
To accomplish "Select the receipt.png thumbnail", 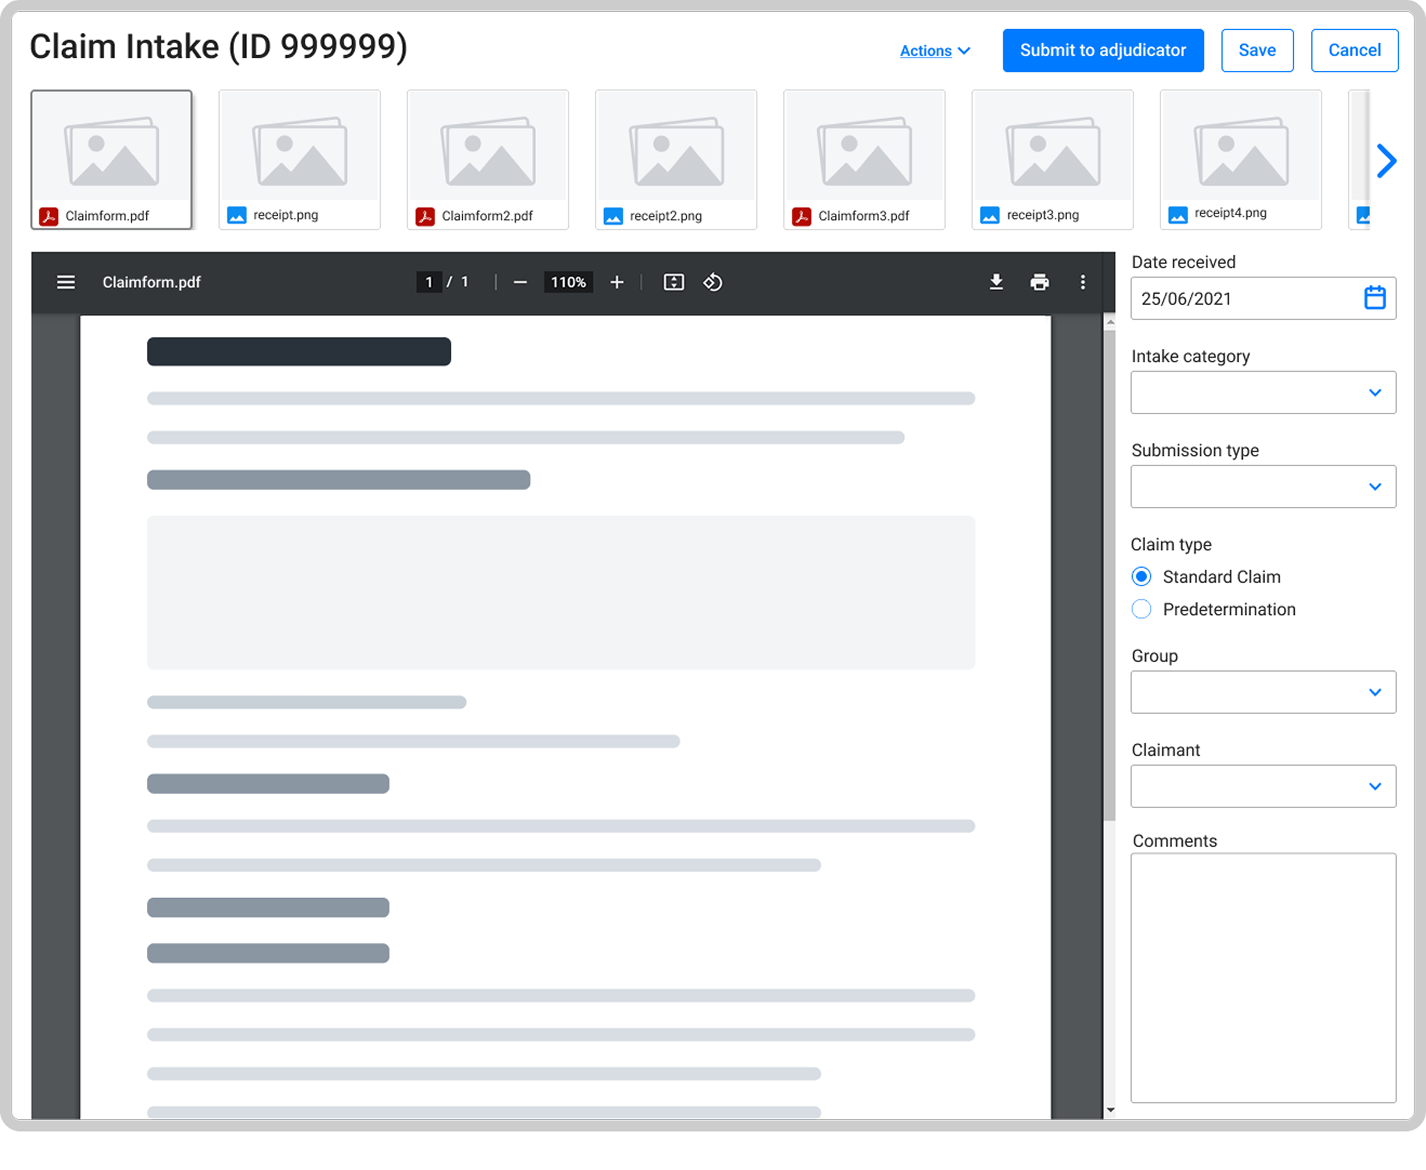I will click(300, 160).
